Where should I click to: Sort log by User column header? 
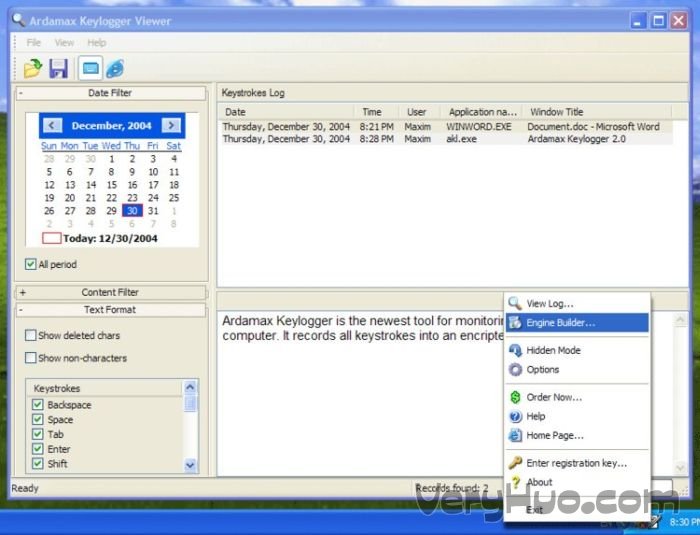point(419,112)
